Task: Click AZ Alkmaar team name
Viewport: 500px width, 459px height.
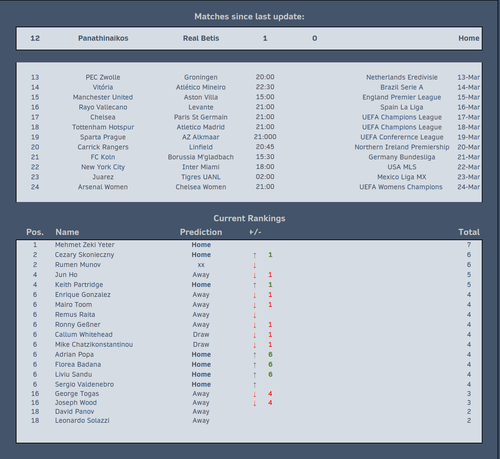Action: point(201,137)
